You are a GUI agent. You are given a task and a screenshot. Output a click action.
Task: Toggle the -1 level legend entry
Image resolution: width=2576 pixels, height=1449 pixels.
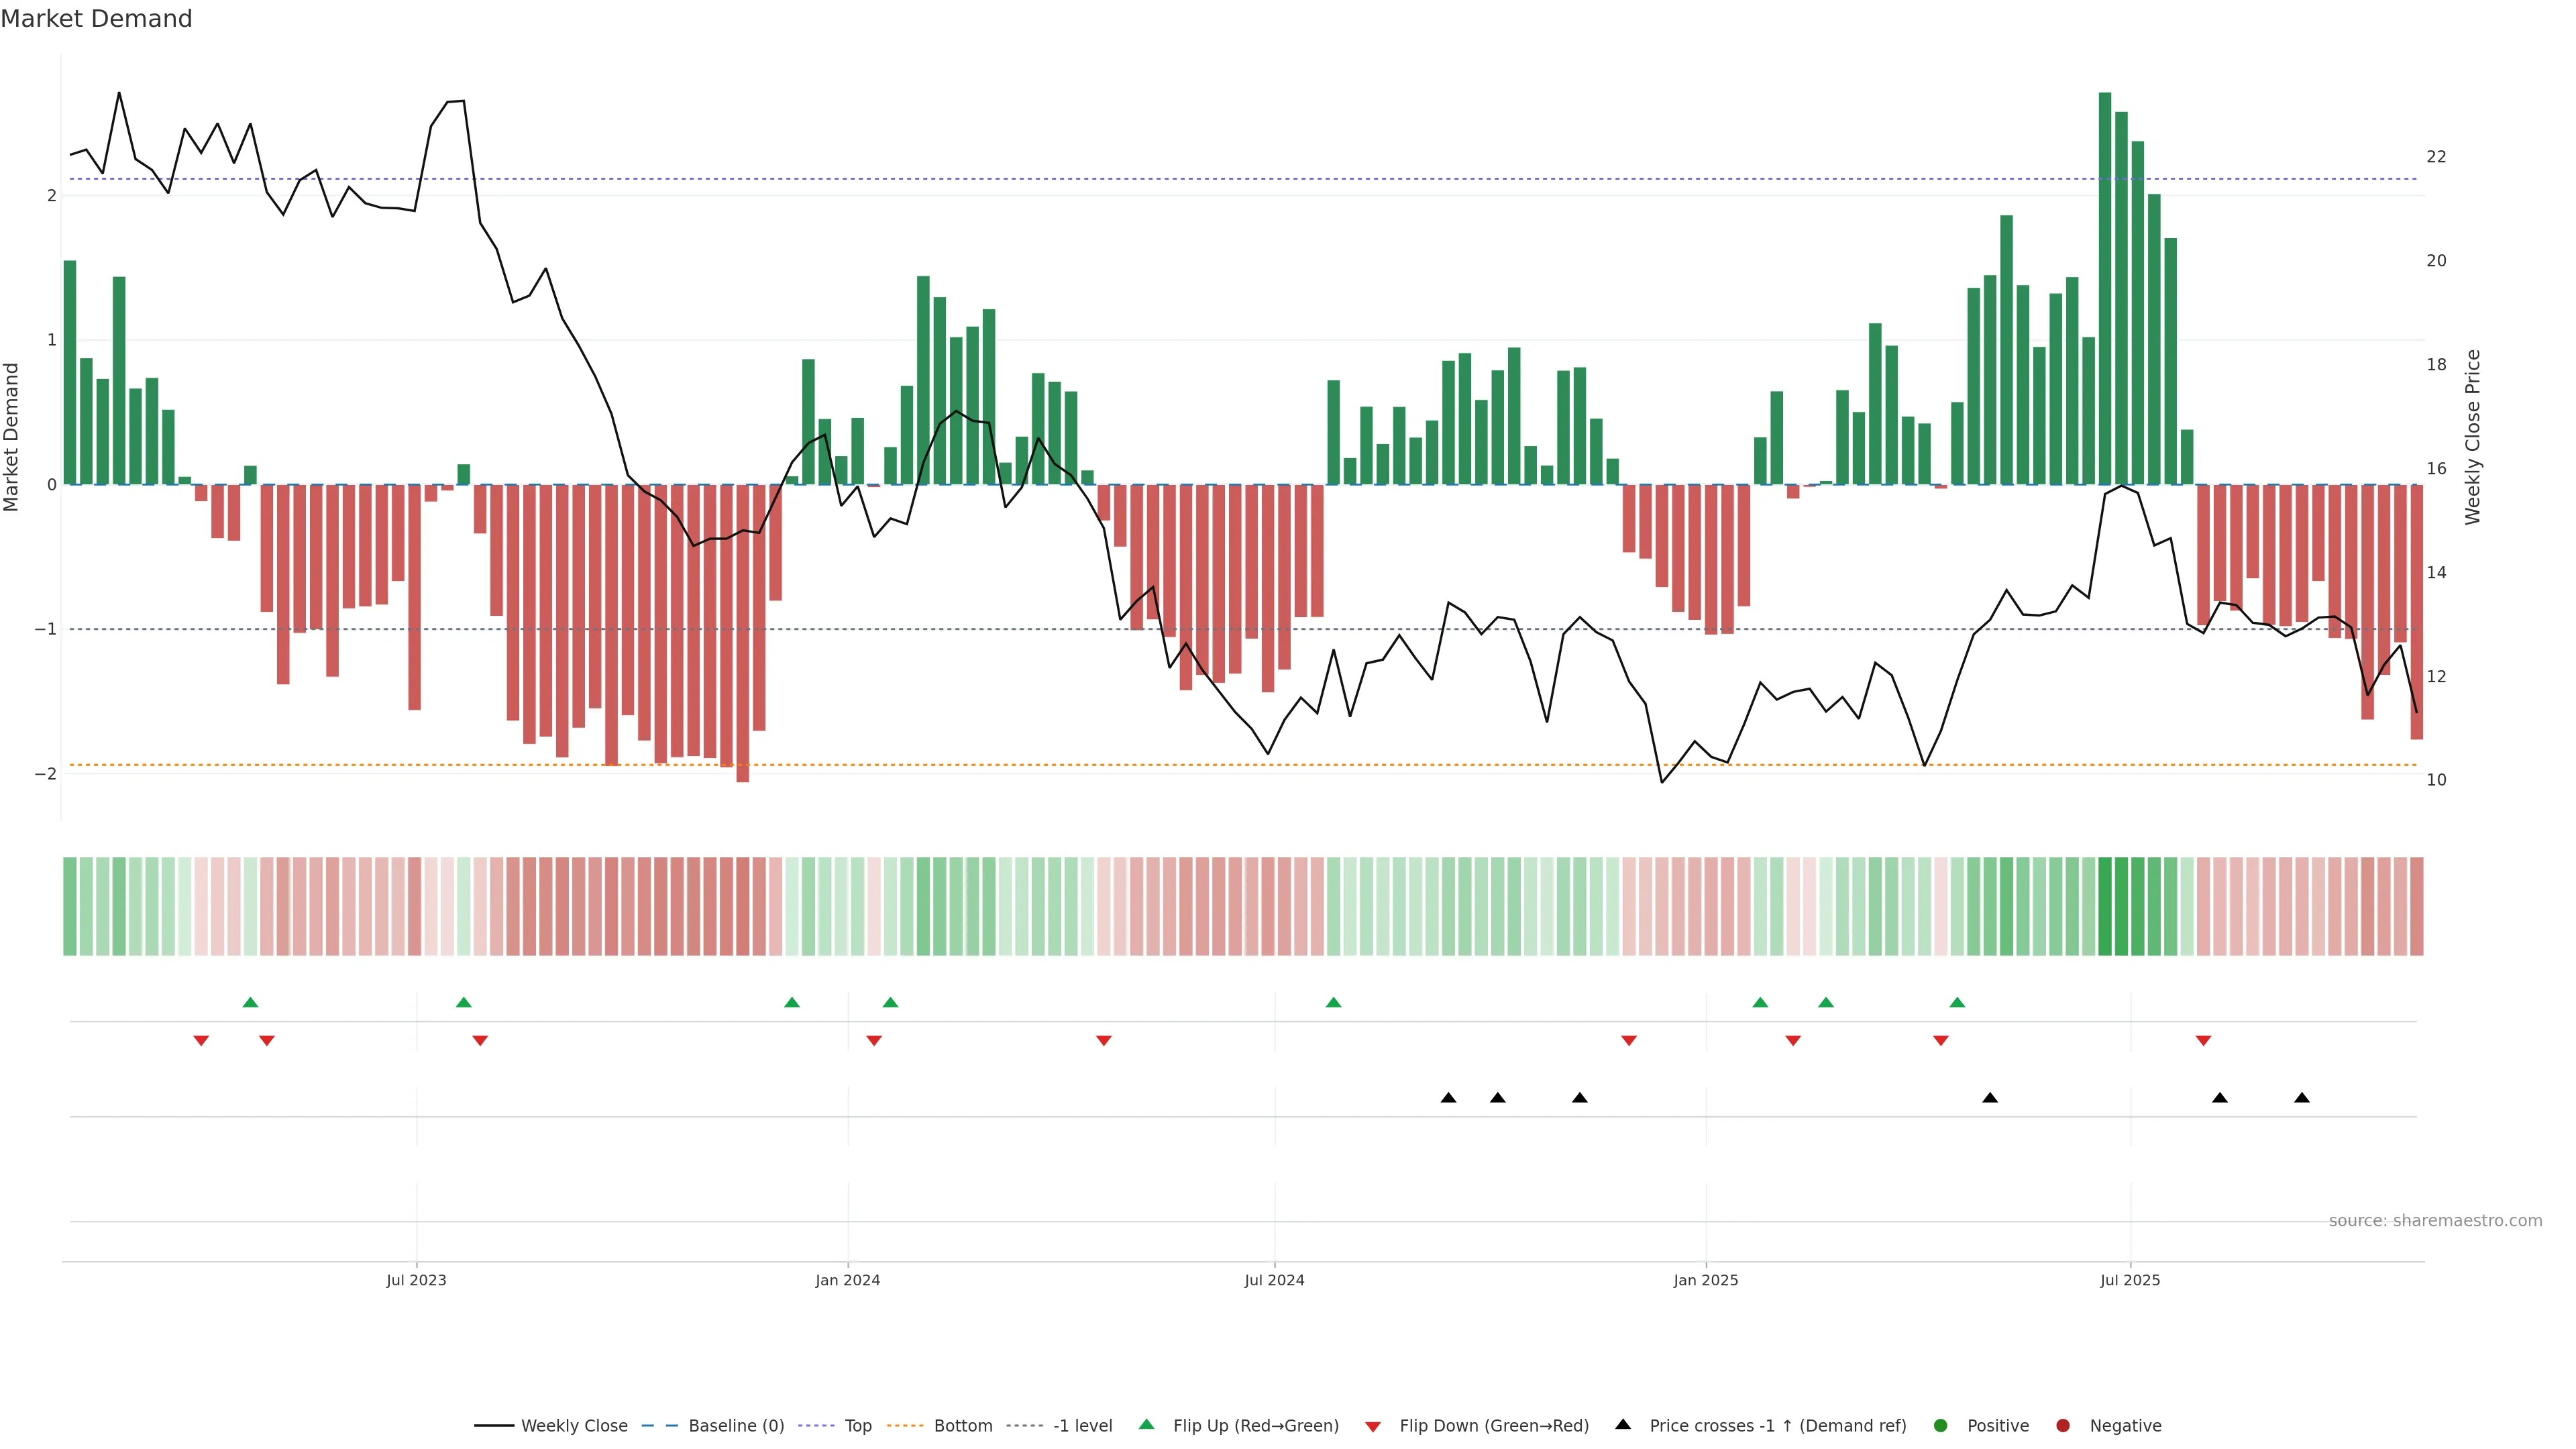coord(1082,1425)
